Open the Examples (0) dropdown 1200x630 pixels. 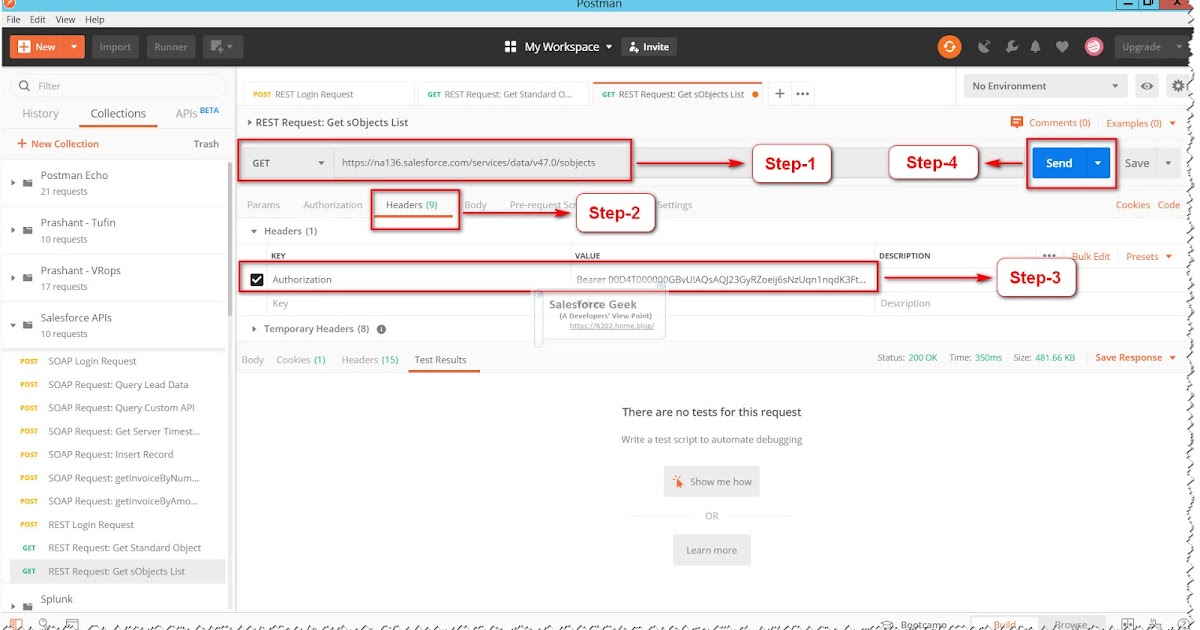point(1140,123)
